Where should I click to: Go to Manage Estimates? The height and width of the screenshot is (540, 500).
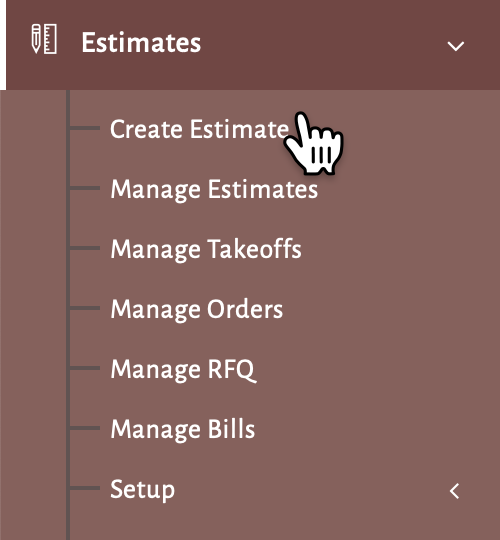[x=214, y=189]
